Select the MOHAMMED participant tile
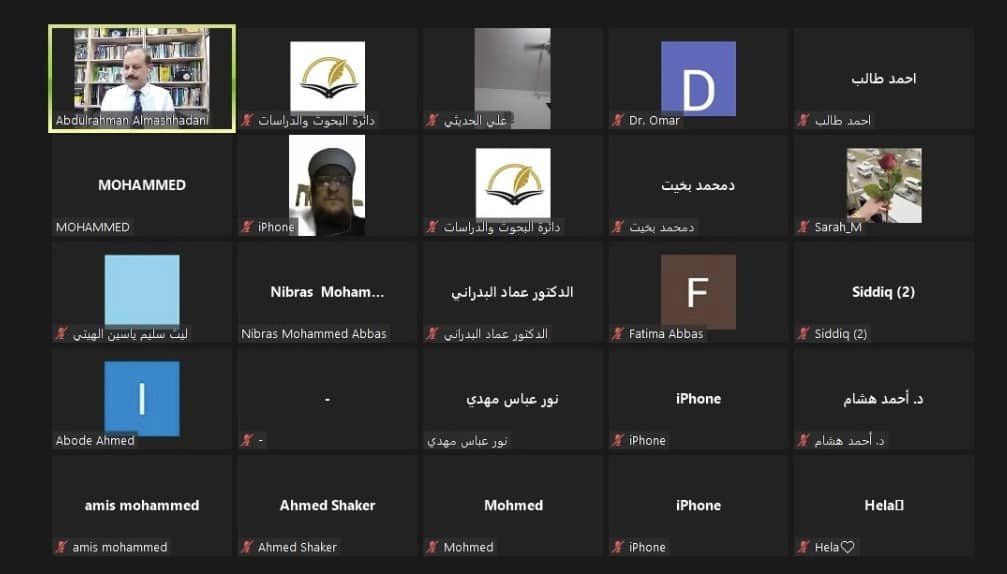Screen dimensions: 1007x574 pos(142,186)
